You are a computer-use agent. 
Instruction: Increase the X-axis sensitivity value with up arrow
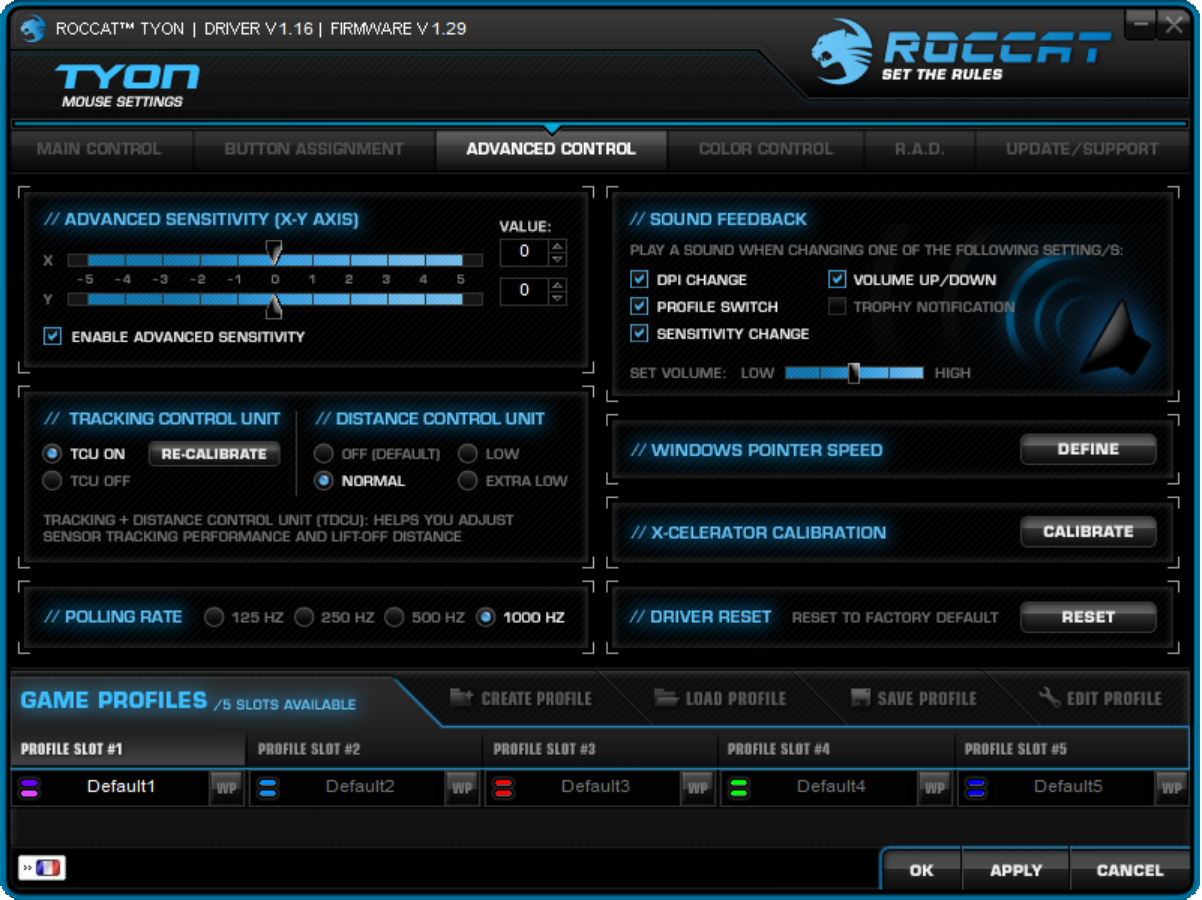pyautogui.click(x=558, y=246)
